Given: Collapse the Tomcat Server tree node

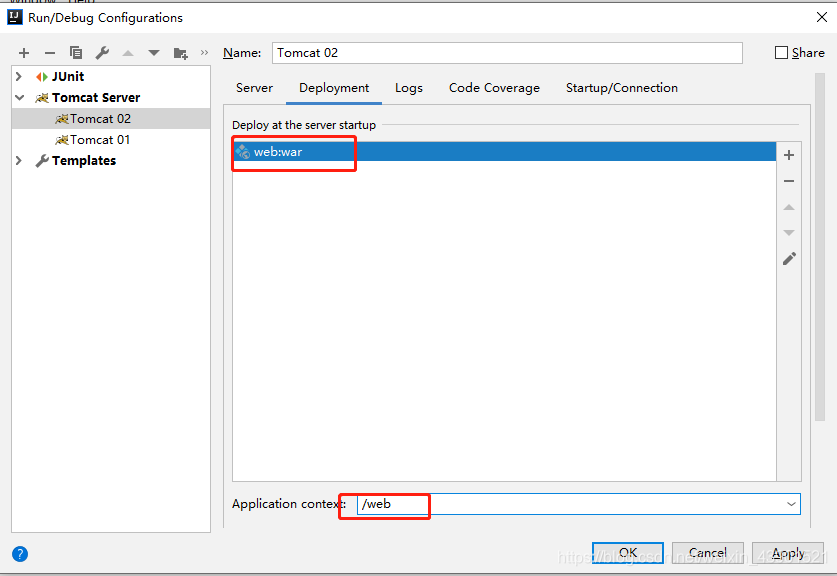Looking at the screenshot, I should 20,98.
